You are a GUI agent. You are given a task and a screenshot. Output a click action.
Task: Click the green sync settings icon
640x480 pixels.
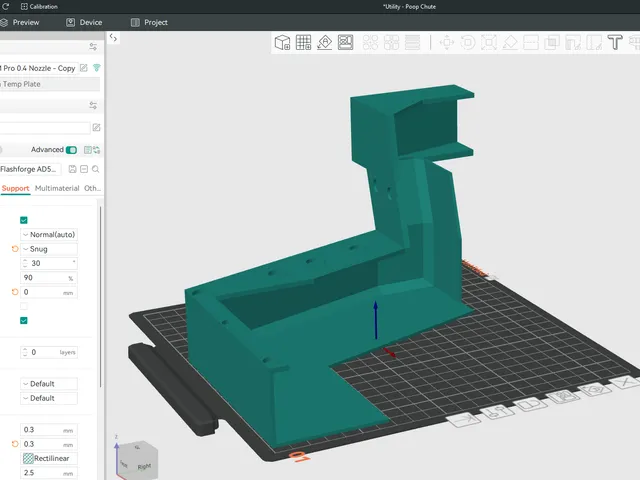click(97, 150)
